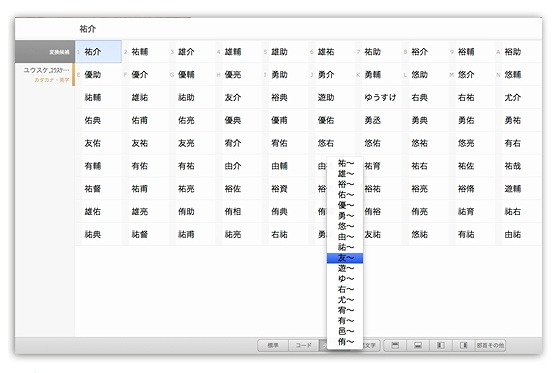Choose candidate E 優助

point(98,75)
